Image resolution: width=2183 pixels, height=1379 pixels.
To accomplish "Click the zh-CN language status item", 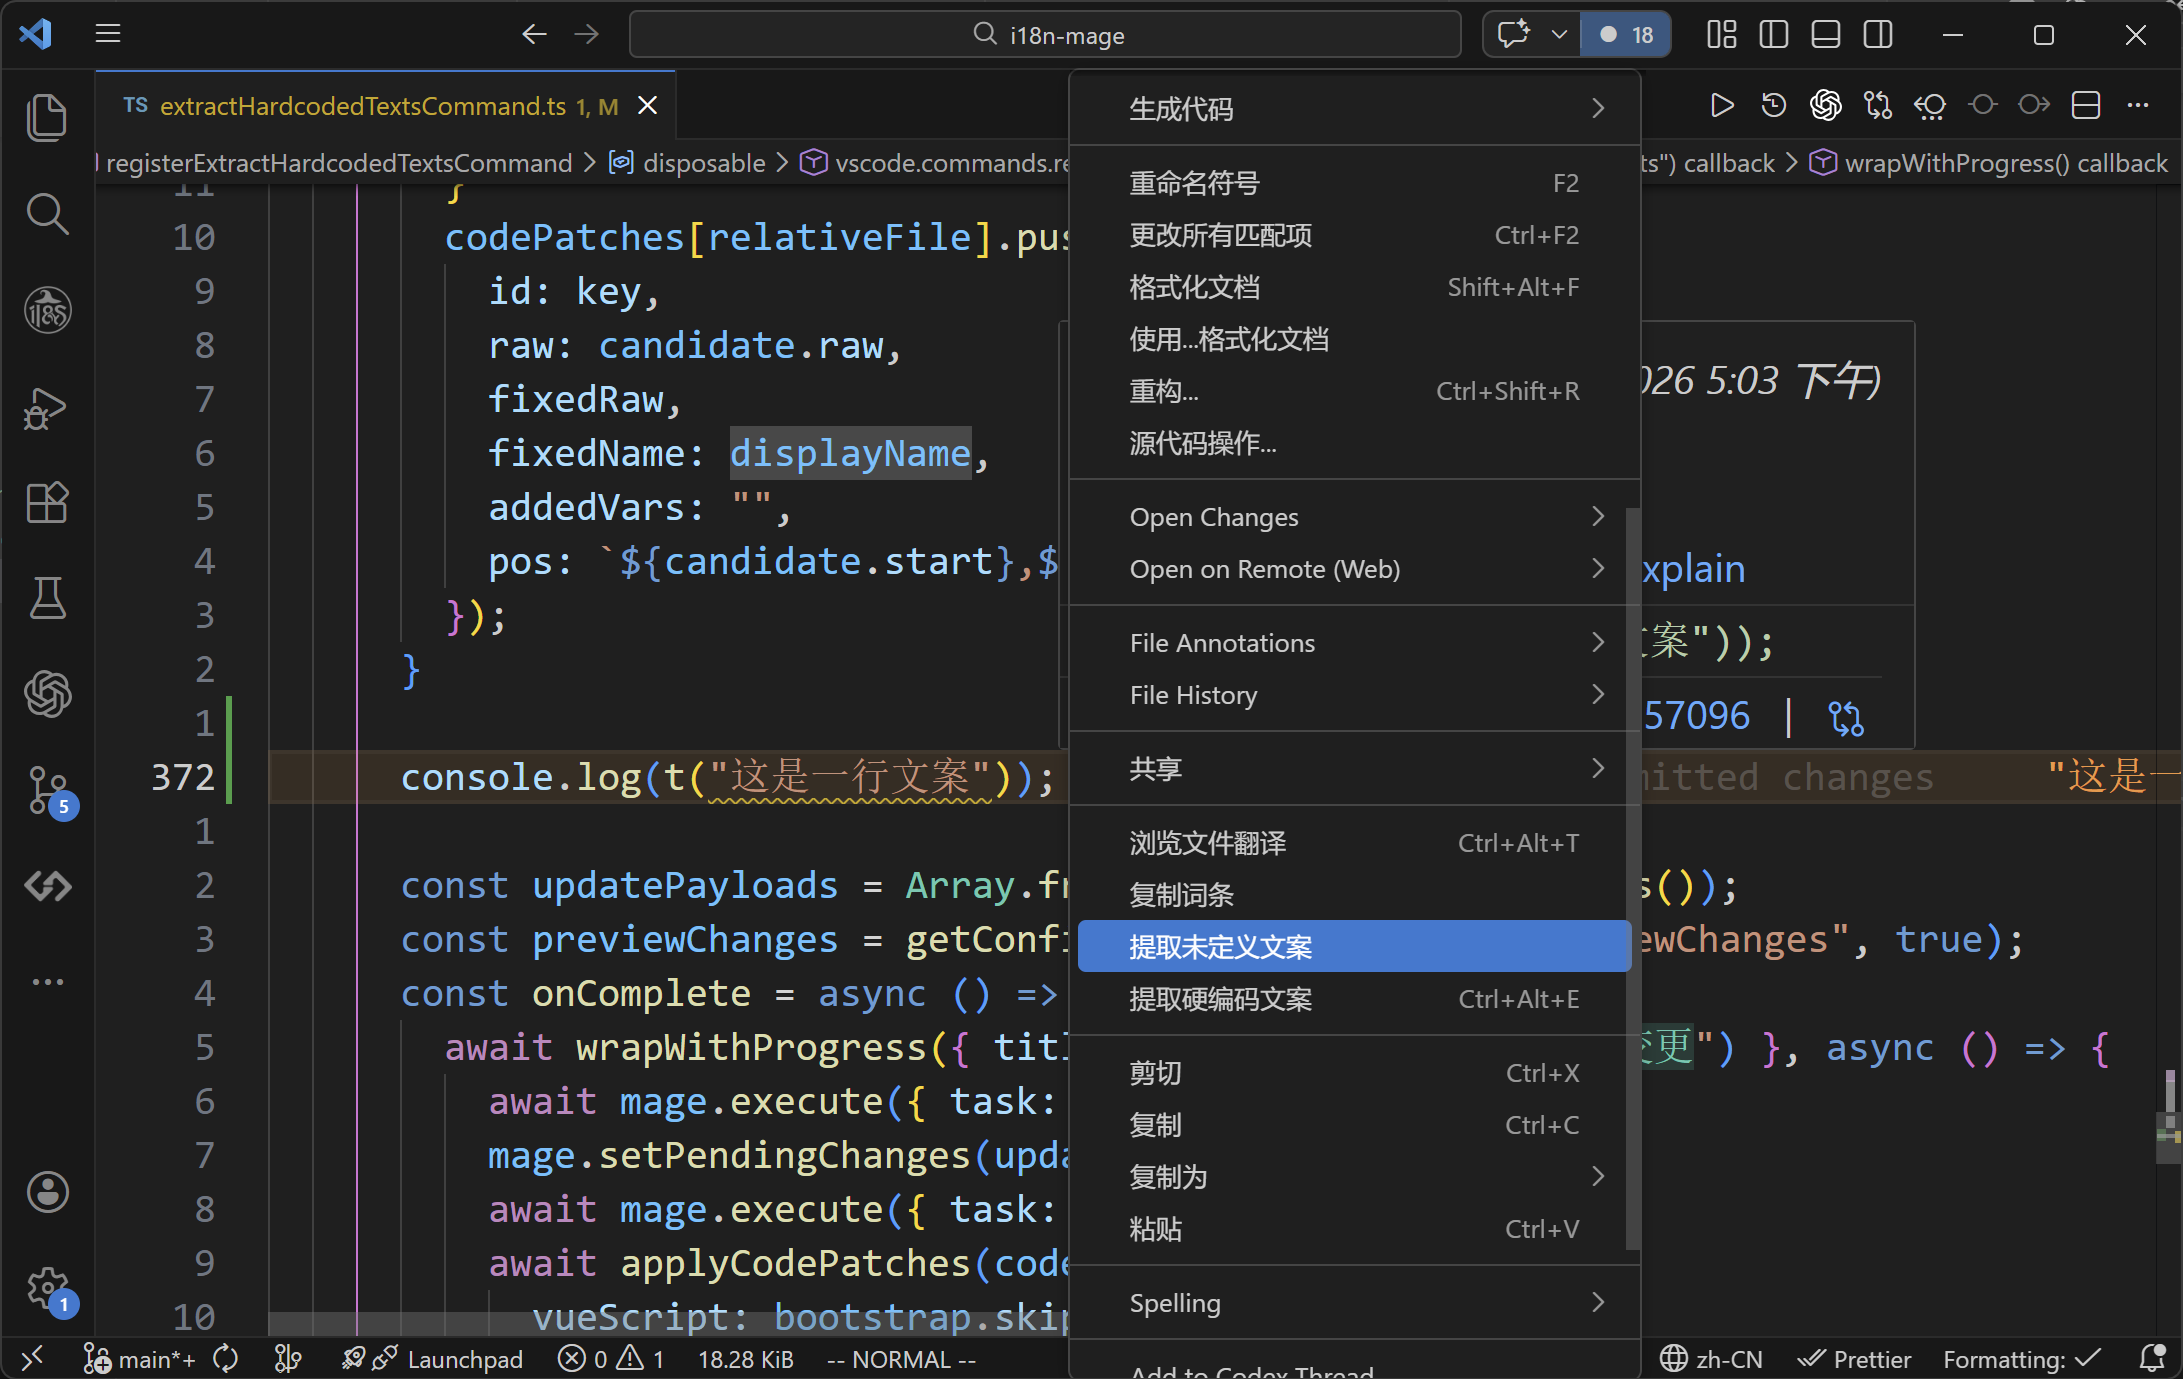I will tap(1712, 1360).
